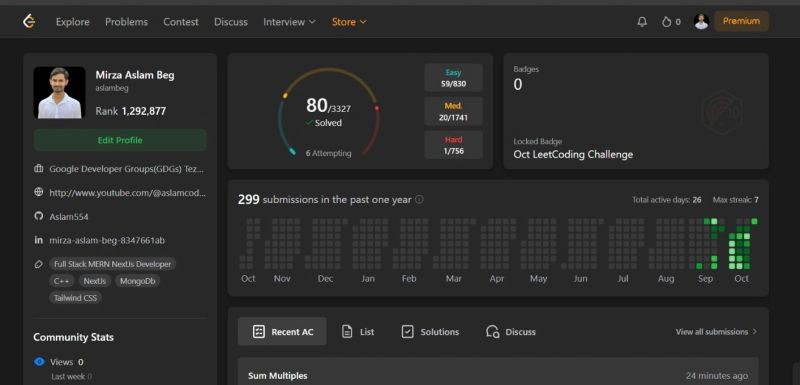Open the youtube.com/@aslamcod link
The height and width of the screenshot is (385, 800).
(128, 193)
